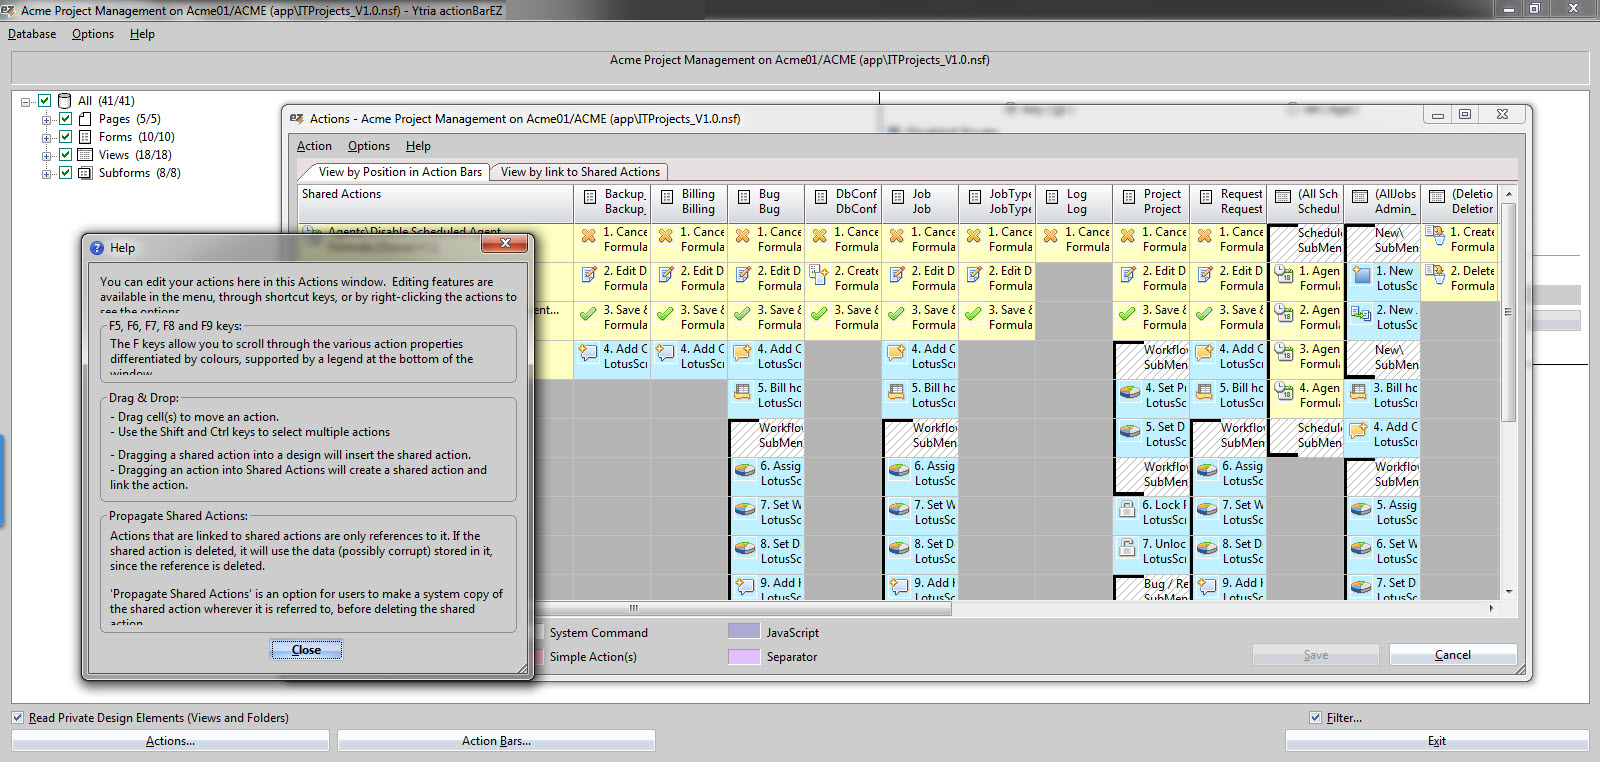Image resolution: width=1600 pixels, height=762 pixels.
Task: Click the 5. Bill hc icon in Bug column
Action: point(743,391)
